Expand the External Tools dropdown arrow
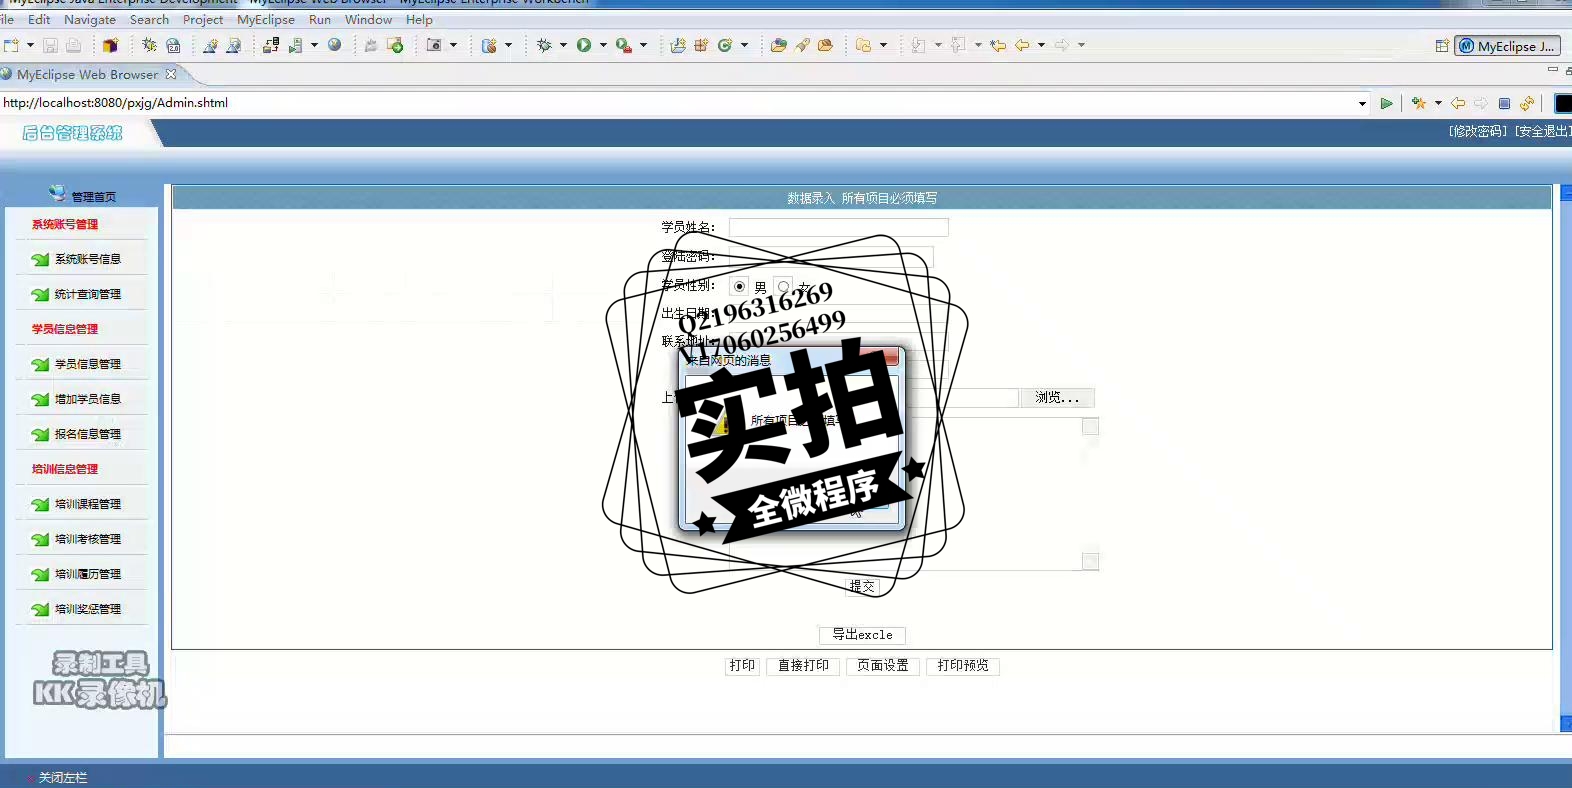1572x788 pixels. coord(643,45)
